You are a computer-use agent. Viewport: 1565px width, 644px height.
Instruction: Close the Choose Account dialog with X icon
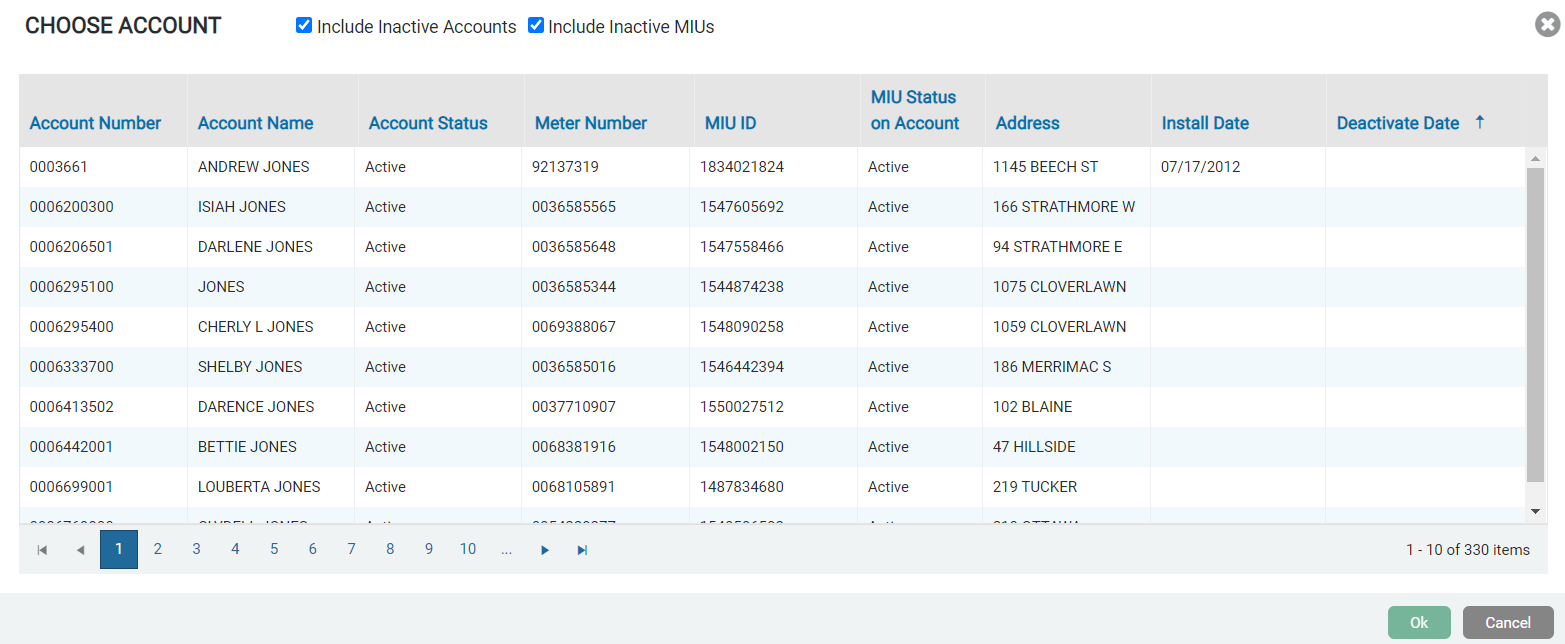pyautogui.click(x=1547, y=25)
